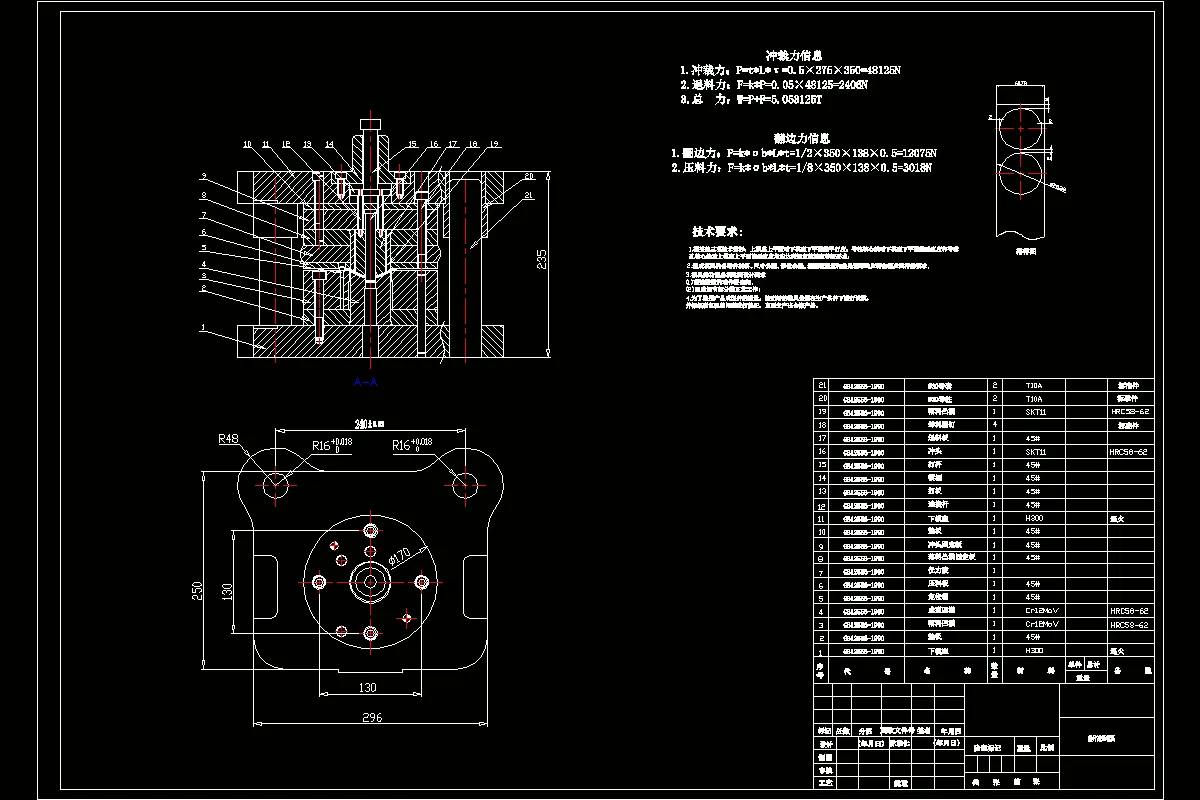Click HRC58-62 note in row 3
This screenshot has width=1200, height=800.
tap(1129, 623)
